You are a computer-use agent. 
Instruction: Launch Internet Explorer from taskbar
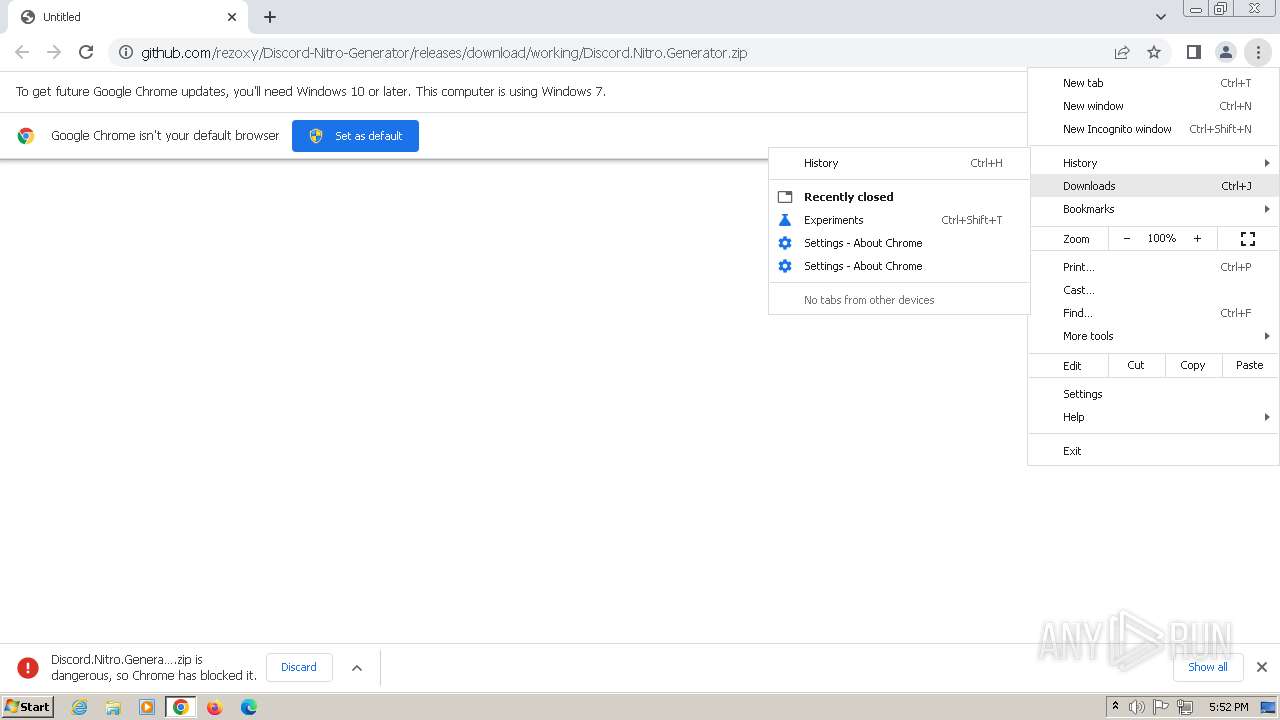(80, 707)
